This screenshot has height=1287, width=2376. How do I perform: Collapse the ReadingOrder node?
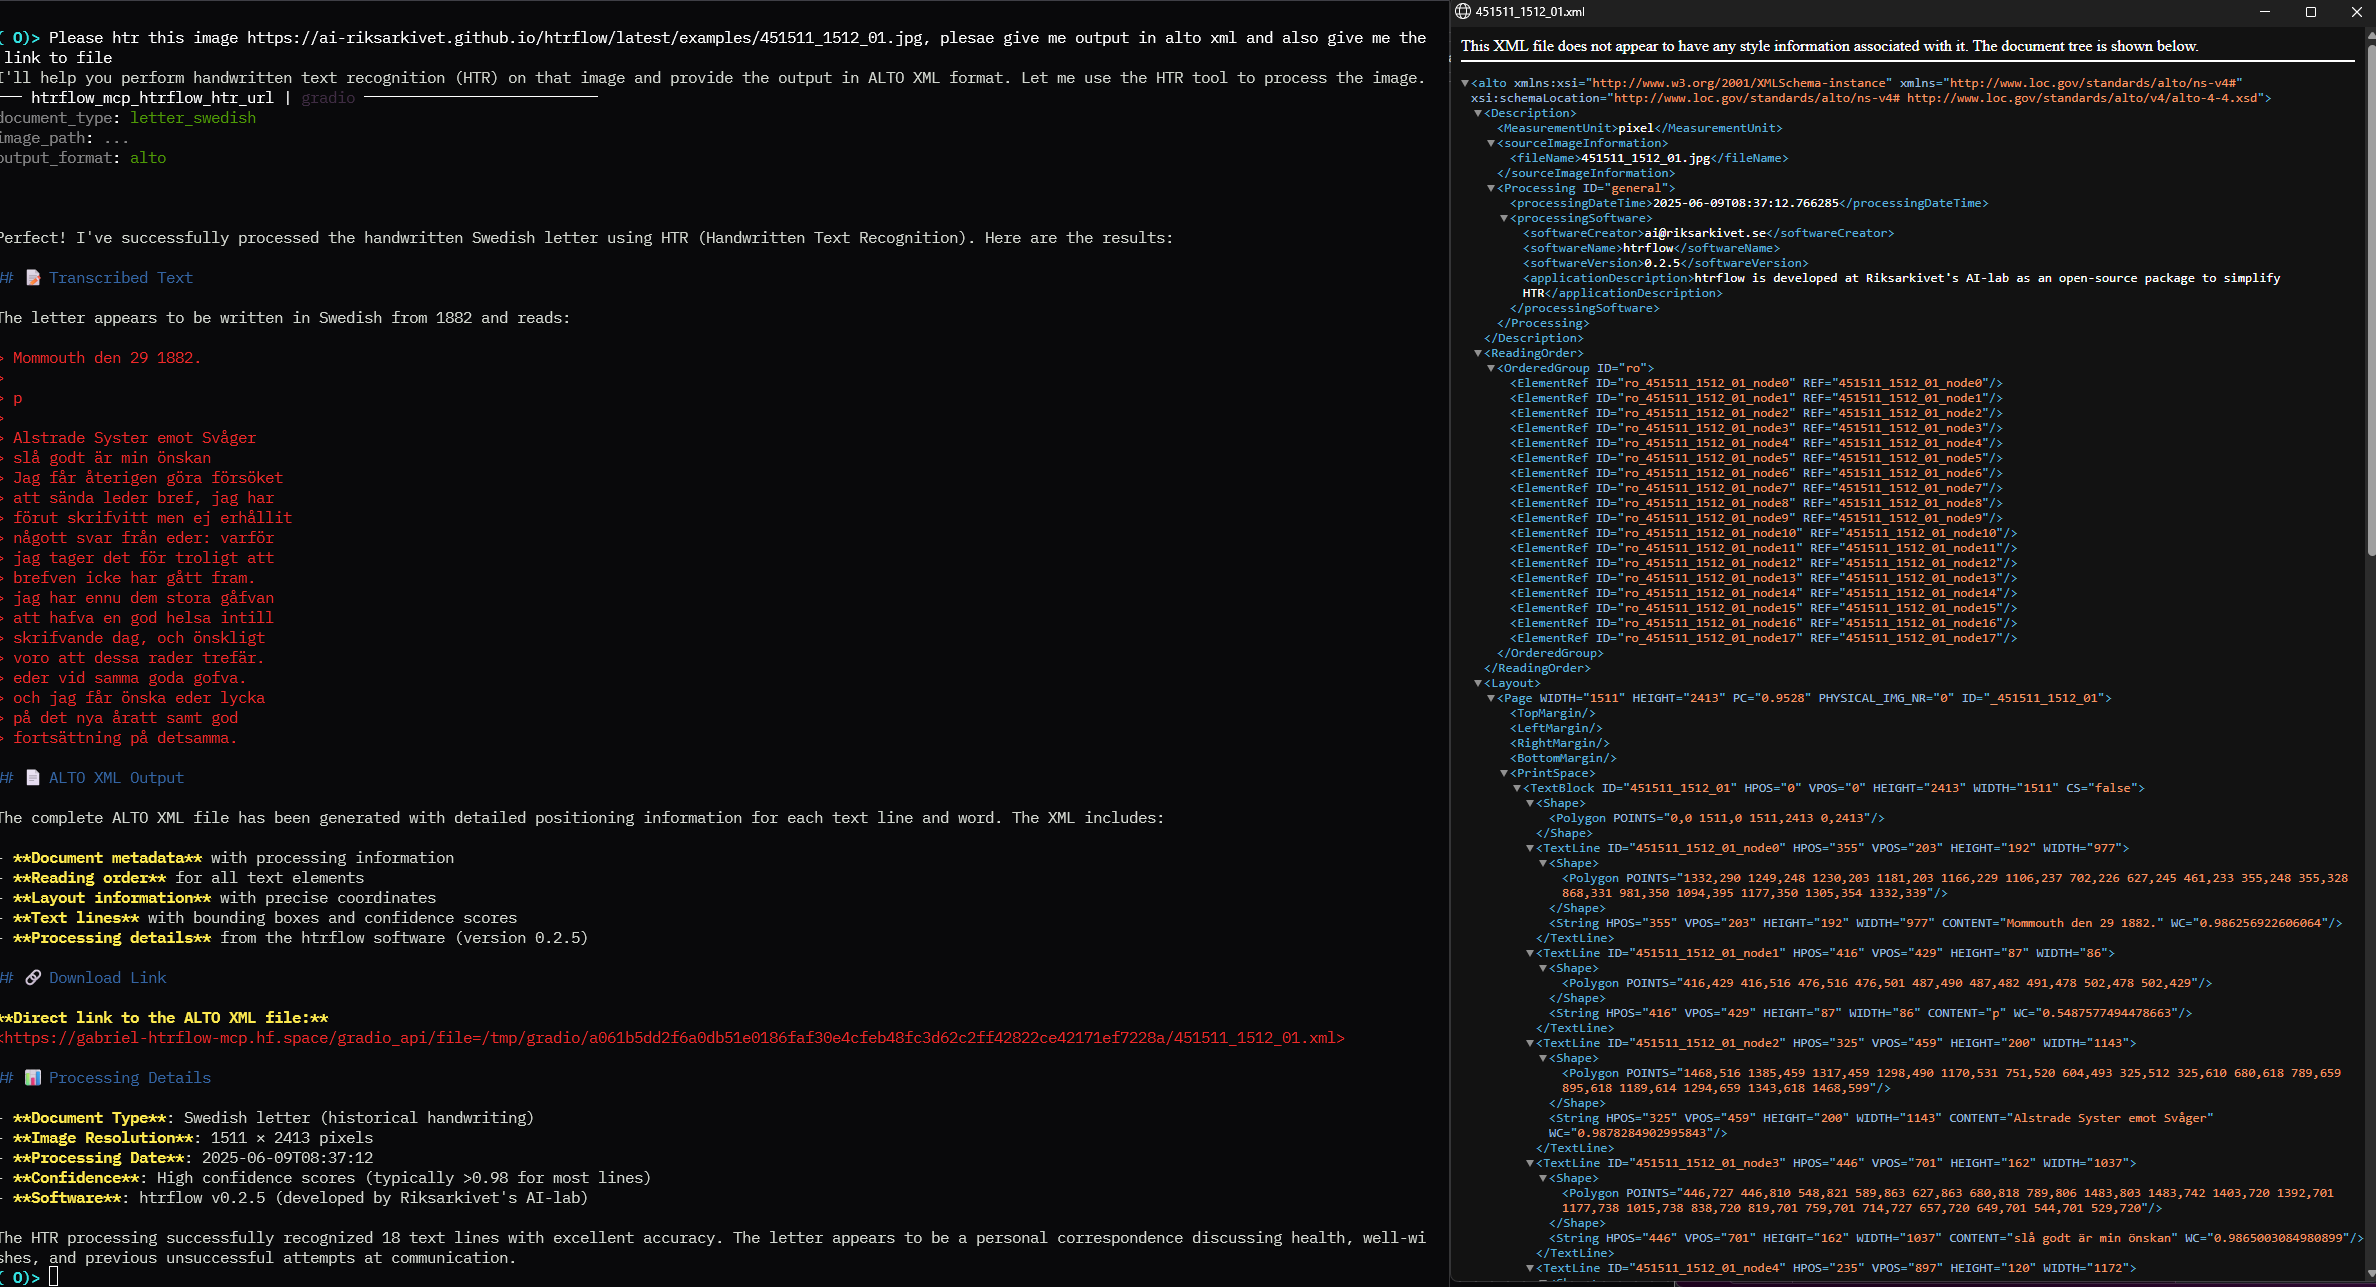(1478, 354)
